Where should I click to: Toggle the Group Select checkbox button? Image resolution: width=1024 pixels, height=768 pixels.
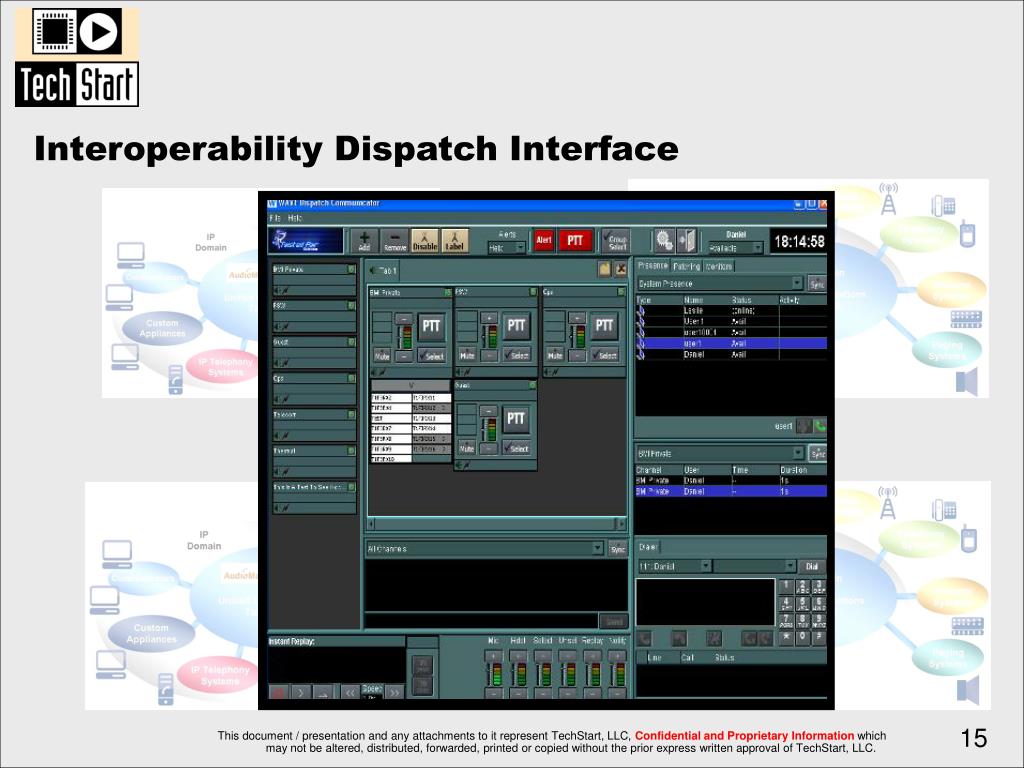pyautogui.click(x=615, y=240)
